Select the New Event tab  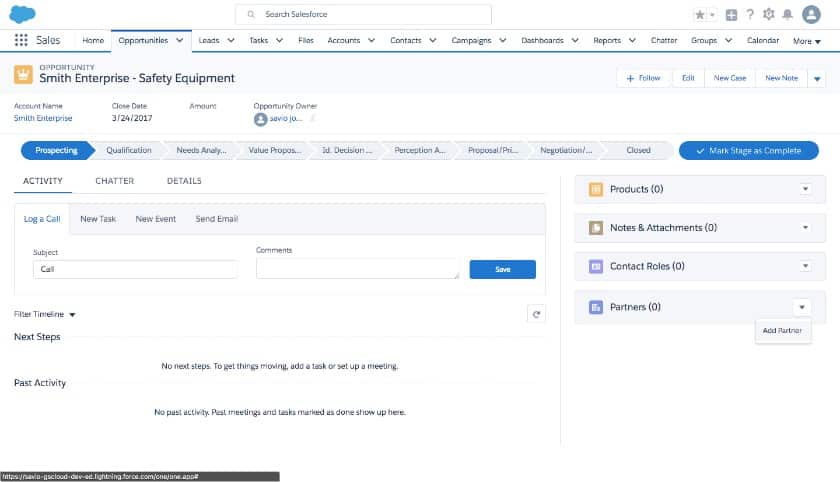[155, 219]
